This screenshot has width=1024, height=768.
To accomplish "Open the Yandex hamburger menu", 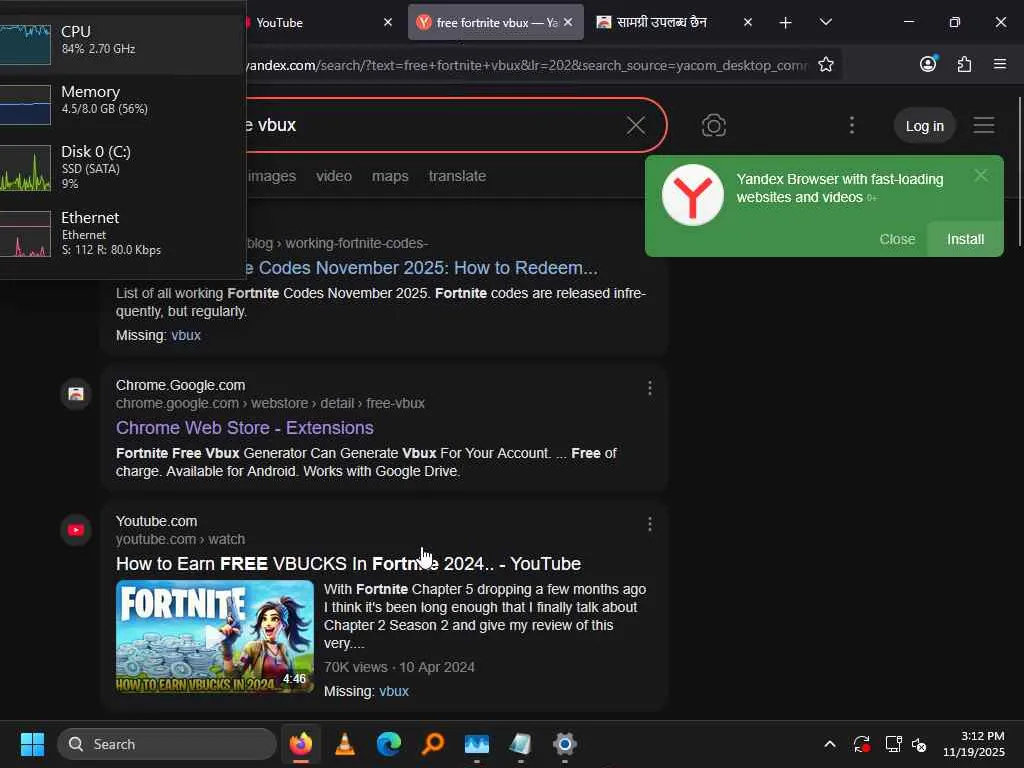I will (x=984, y=125).
